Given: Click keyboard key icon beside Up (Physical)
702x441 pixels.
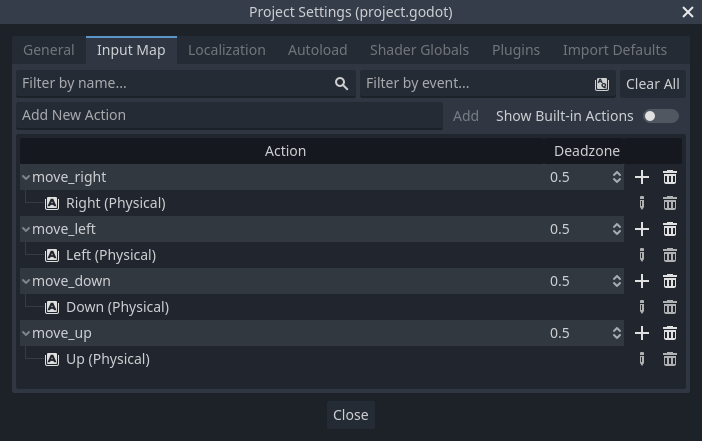Looking at the screenshot, I should [52, 359].
